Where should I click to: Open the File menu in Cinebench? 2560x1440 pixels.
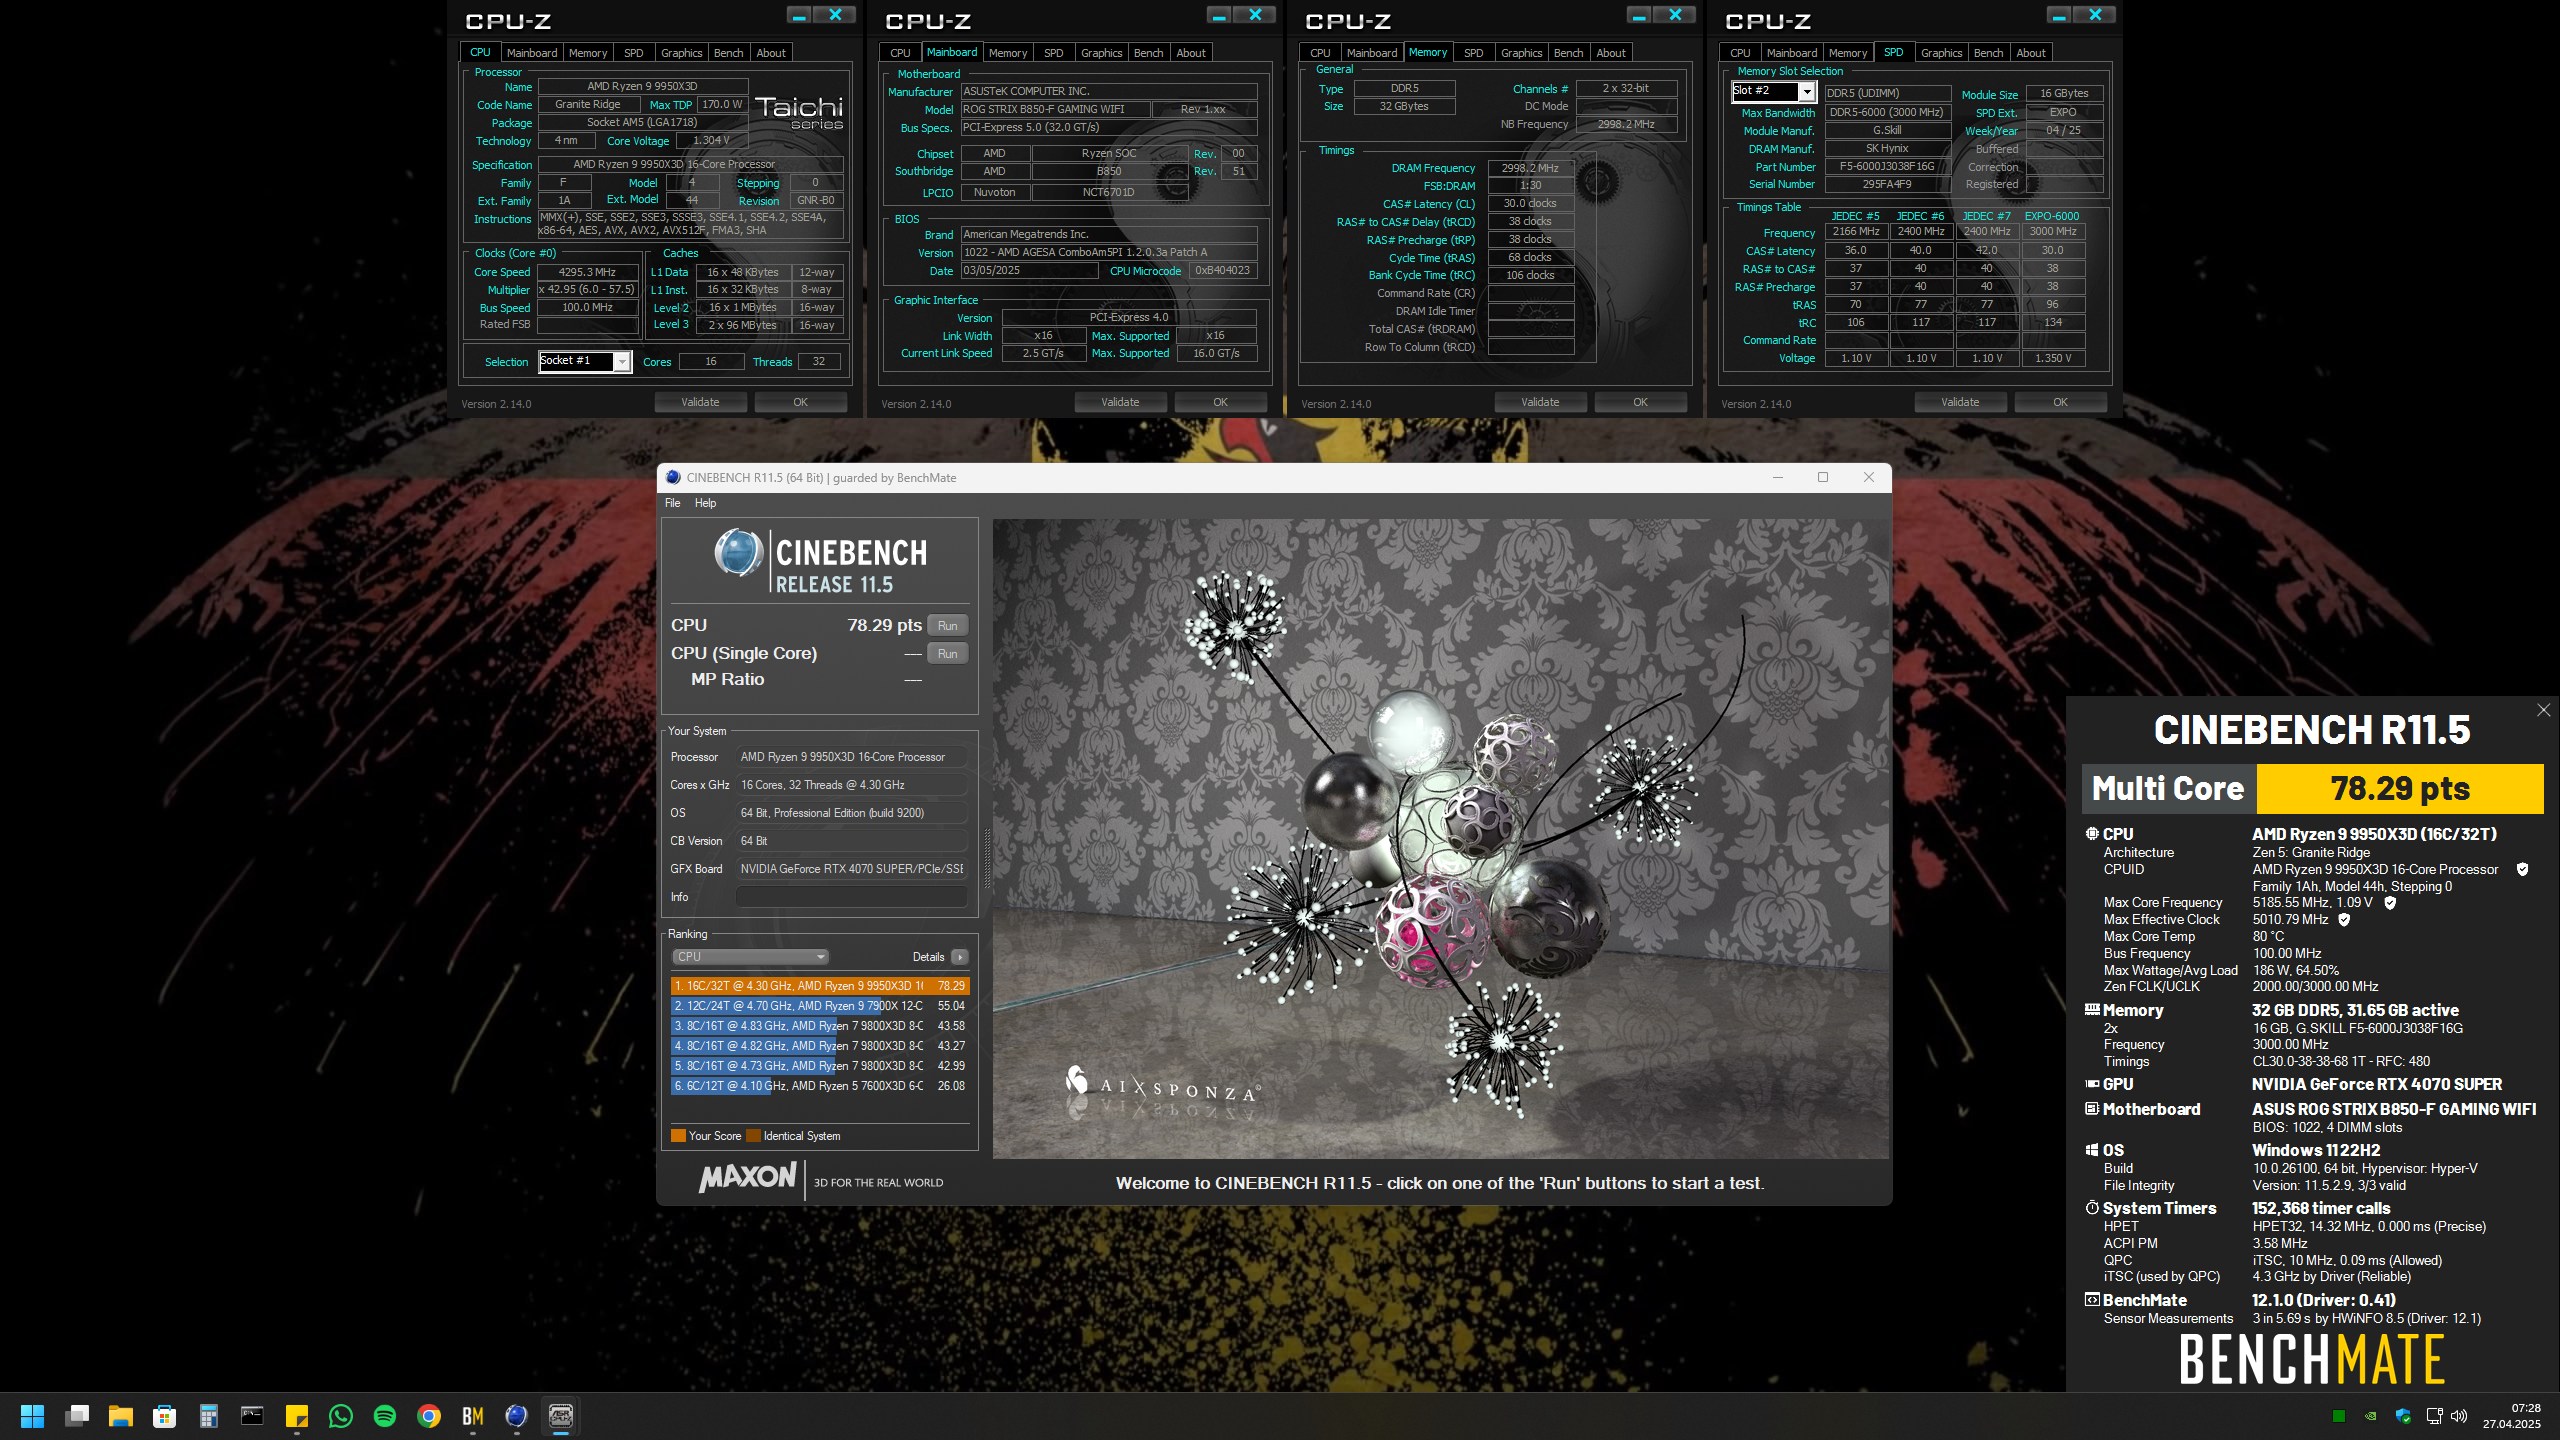[673, 503]
